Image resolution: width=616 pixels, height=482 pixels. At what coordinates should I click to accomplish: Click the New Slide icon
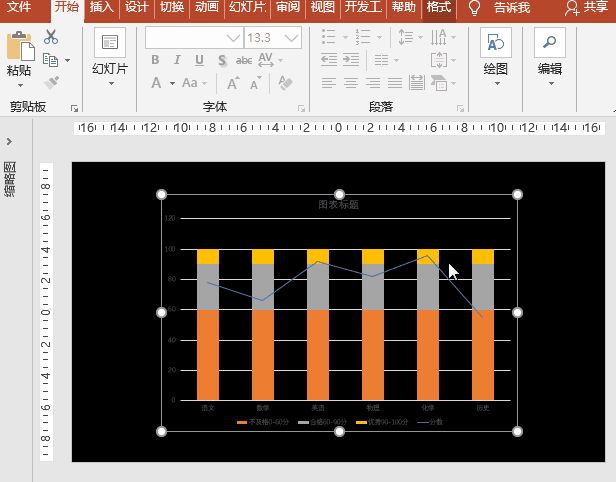[110, 42]
